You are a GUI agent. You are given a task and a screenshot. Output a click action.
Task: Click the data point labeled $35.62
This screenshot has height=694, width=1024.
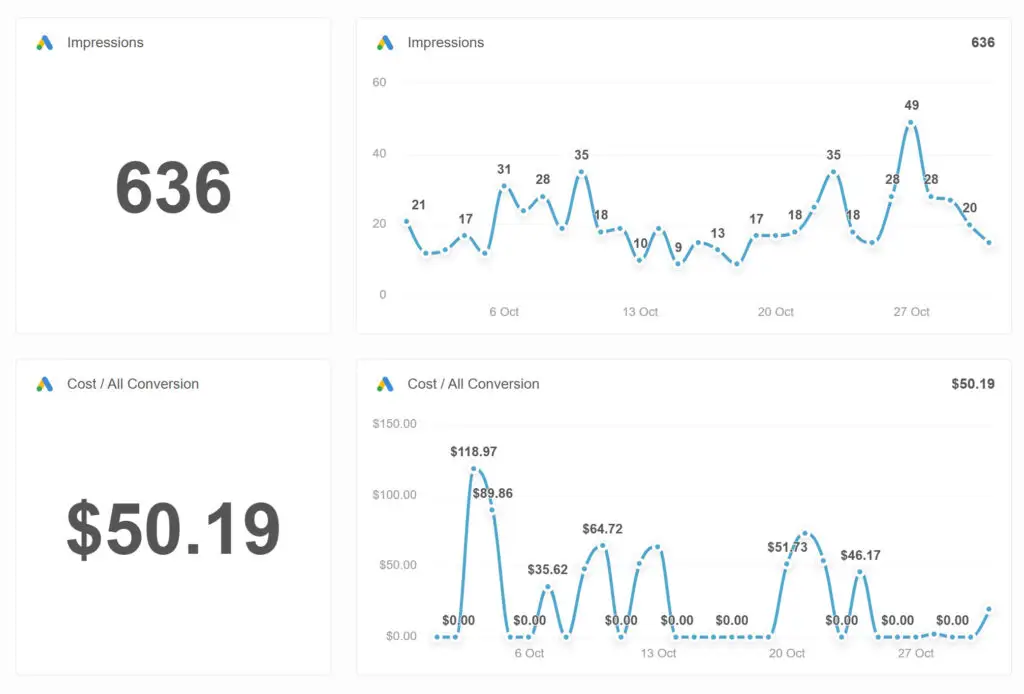(547, 587)
